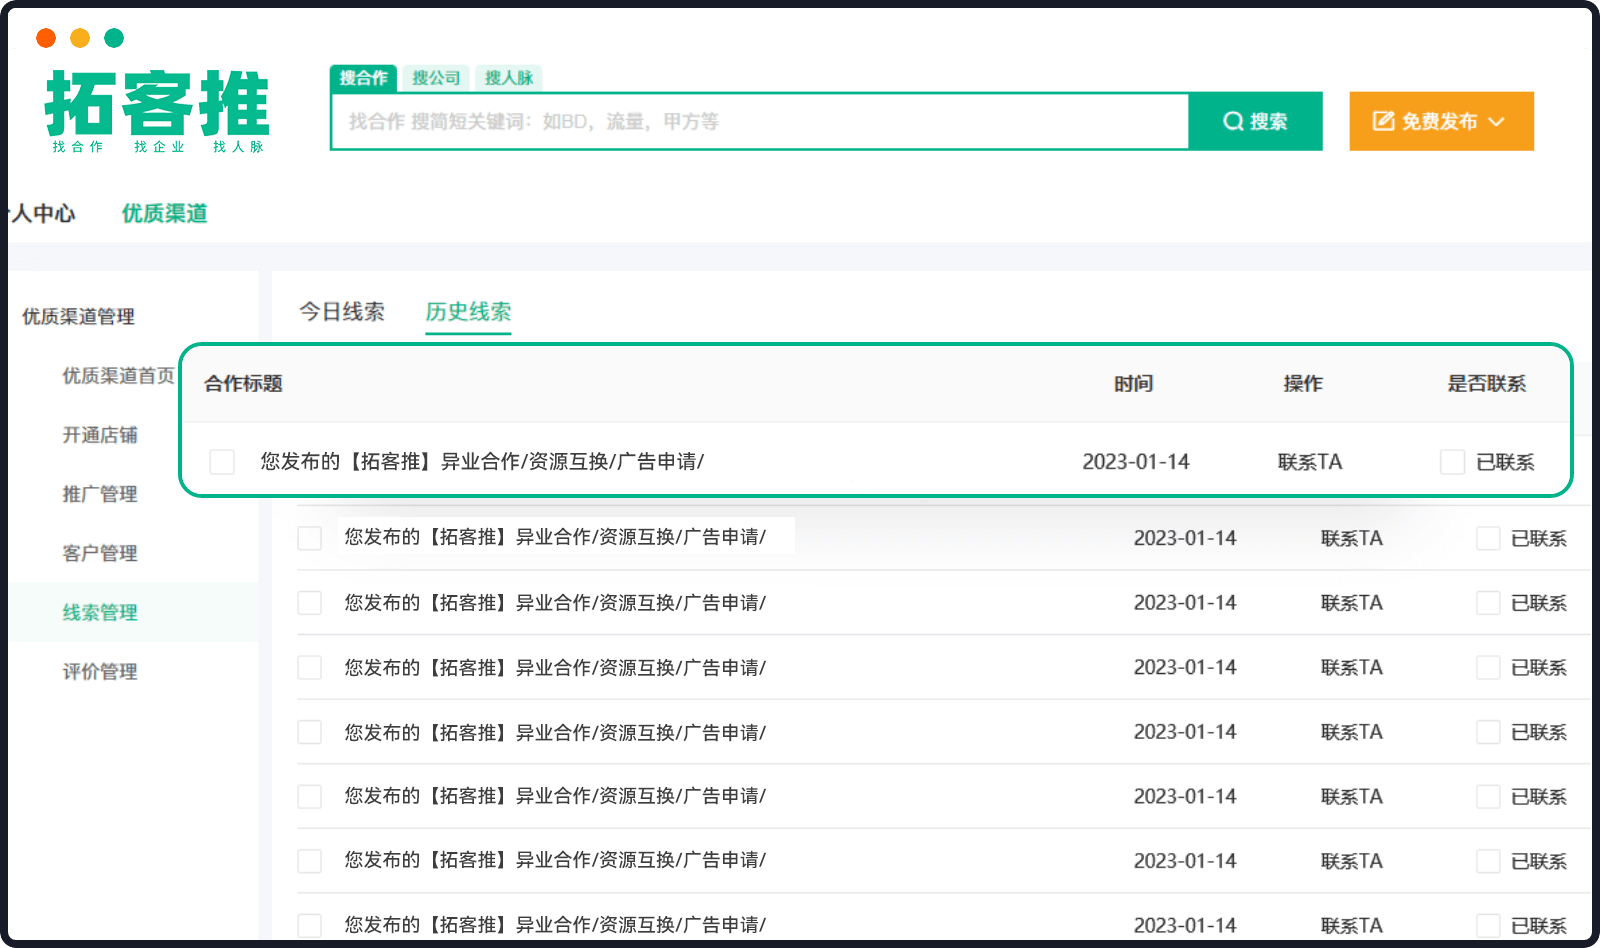Select 线索管理 in sidebar
Image resolution: width=1600 pixels, height=948 pixels.
tap(100, 612)
